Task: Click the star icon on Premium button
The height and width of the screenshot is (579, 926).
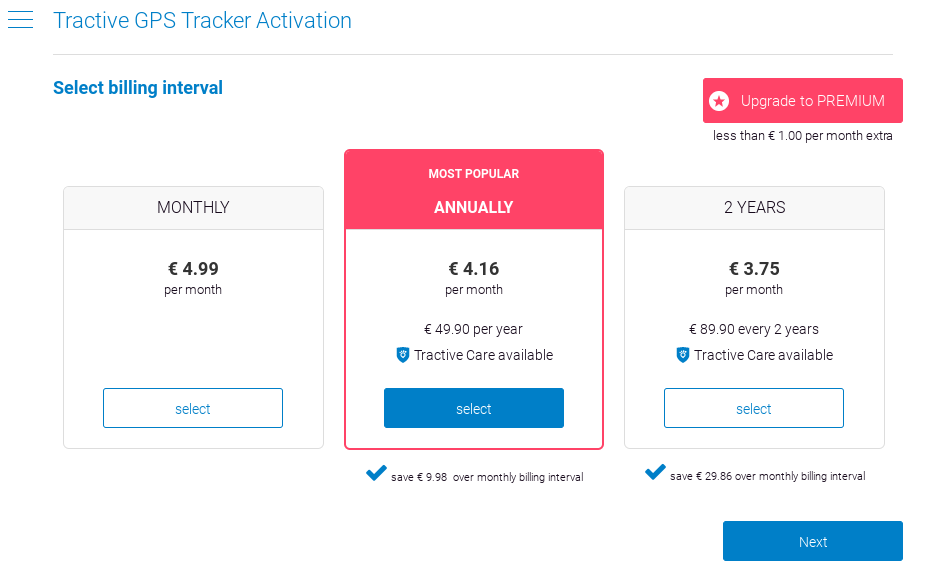Action: click(x=719, y=101)
